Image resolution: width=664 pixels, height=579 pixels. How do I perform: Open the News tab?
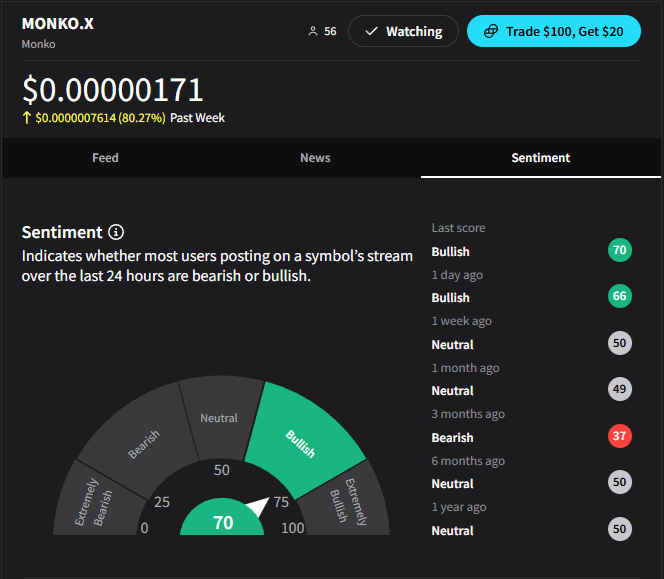(315, 158)
